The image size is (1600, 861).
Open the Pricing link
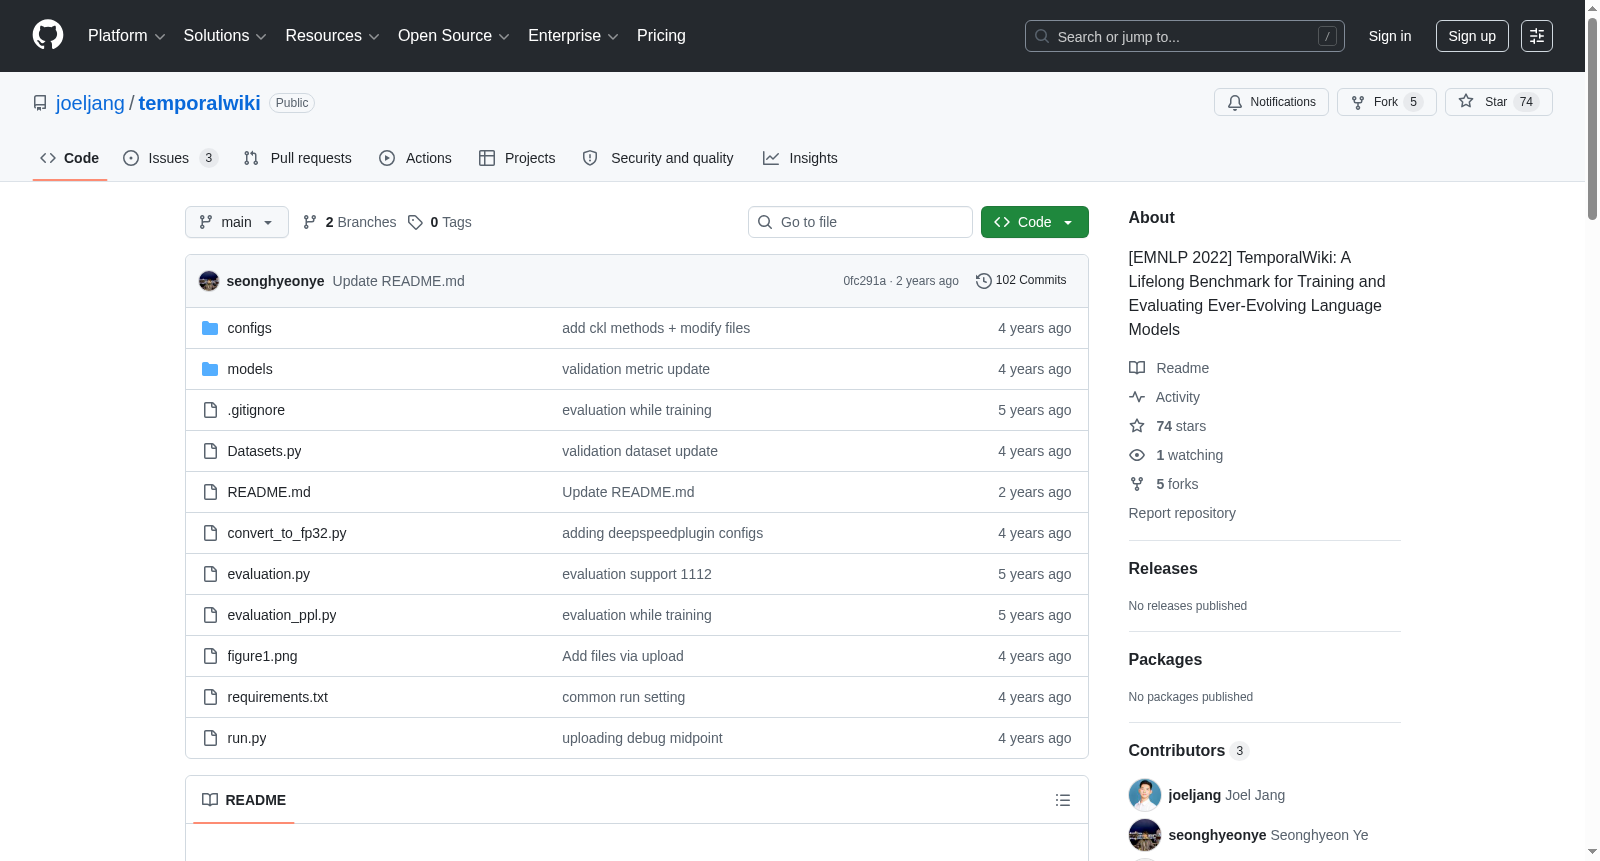[661, 36]
